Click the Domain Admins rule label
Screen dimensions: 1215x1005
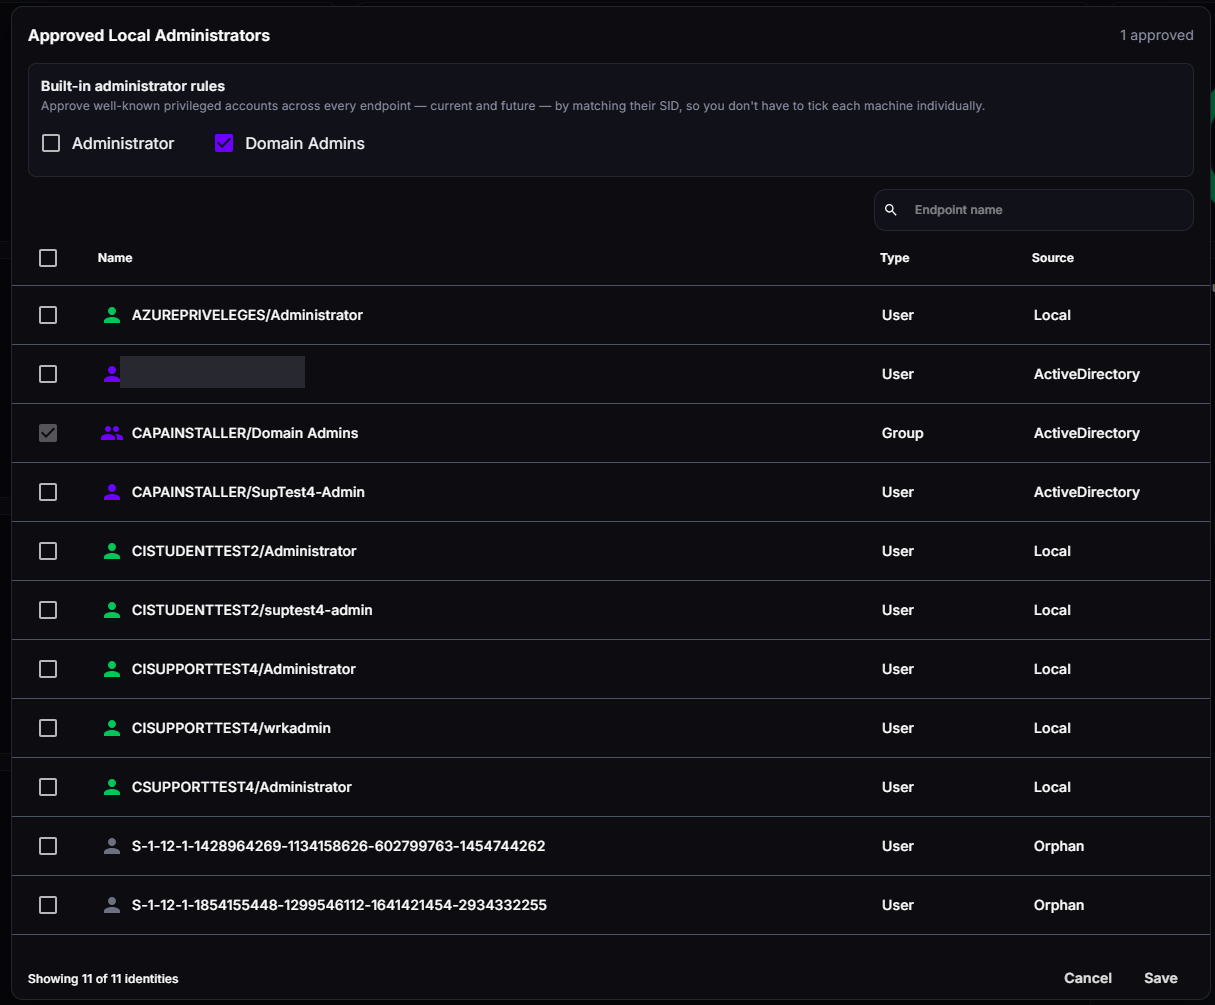305,143
